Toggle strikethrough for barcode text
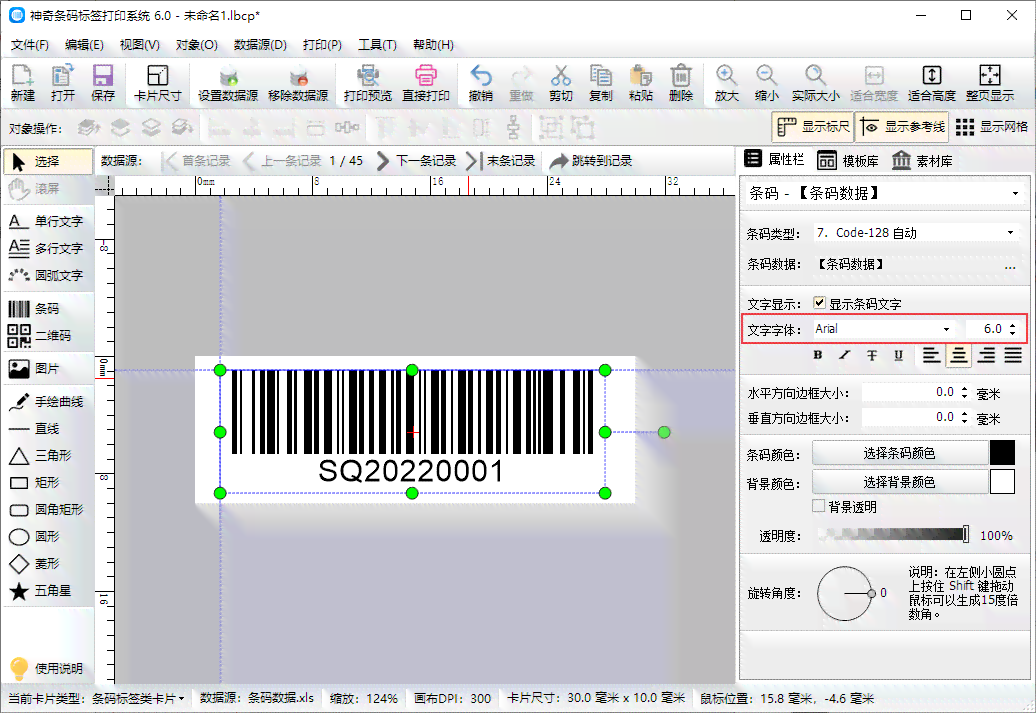This screenshot has width=1036, height=713. click(872, 355)
